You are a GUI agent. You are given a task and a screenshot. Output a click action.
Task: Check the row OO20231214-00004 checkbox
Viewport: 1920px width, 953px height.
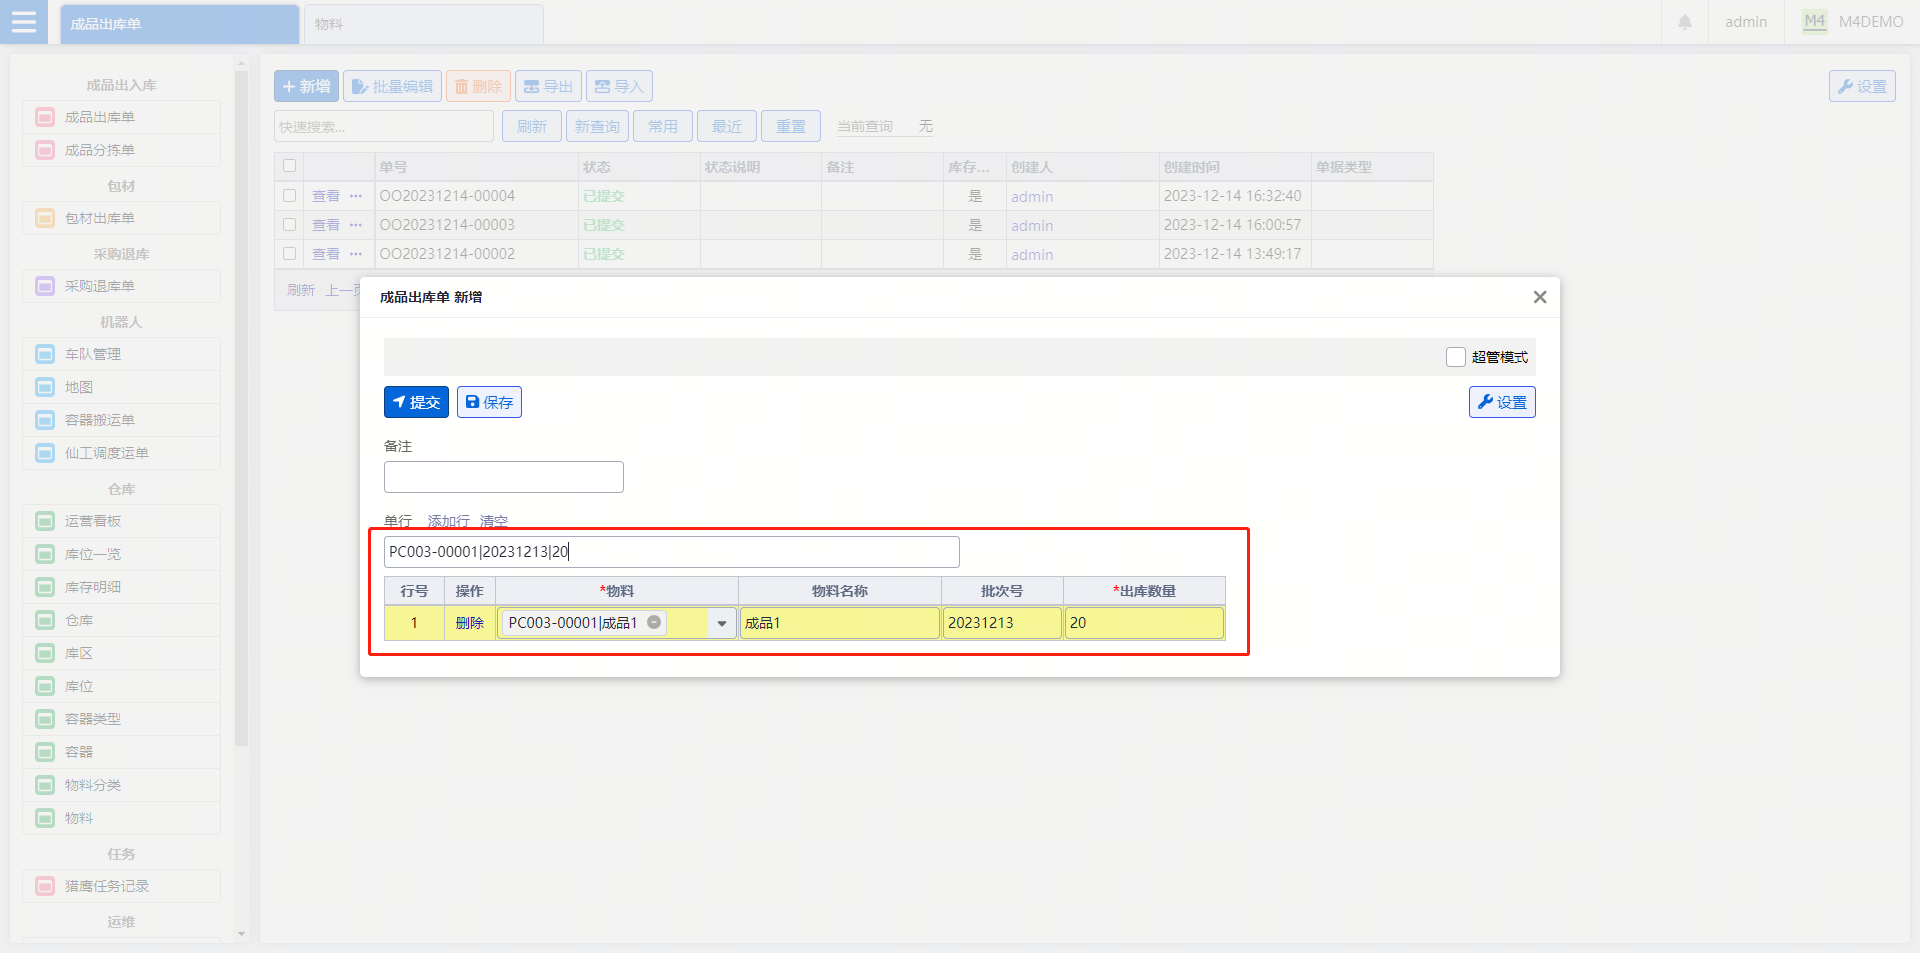coord(289,196)
